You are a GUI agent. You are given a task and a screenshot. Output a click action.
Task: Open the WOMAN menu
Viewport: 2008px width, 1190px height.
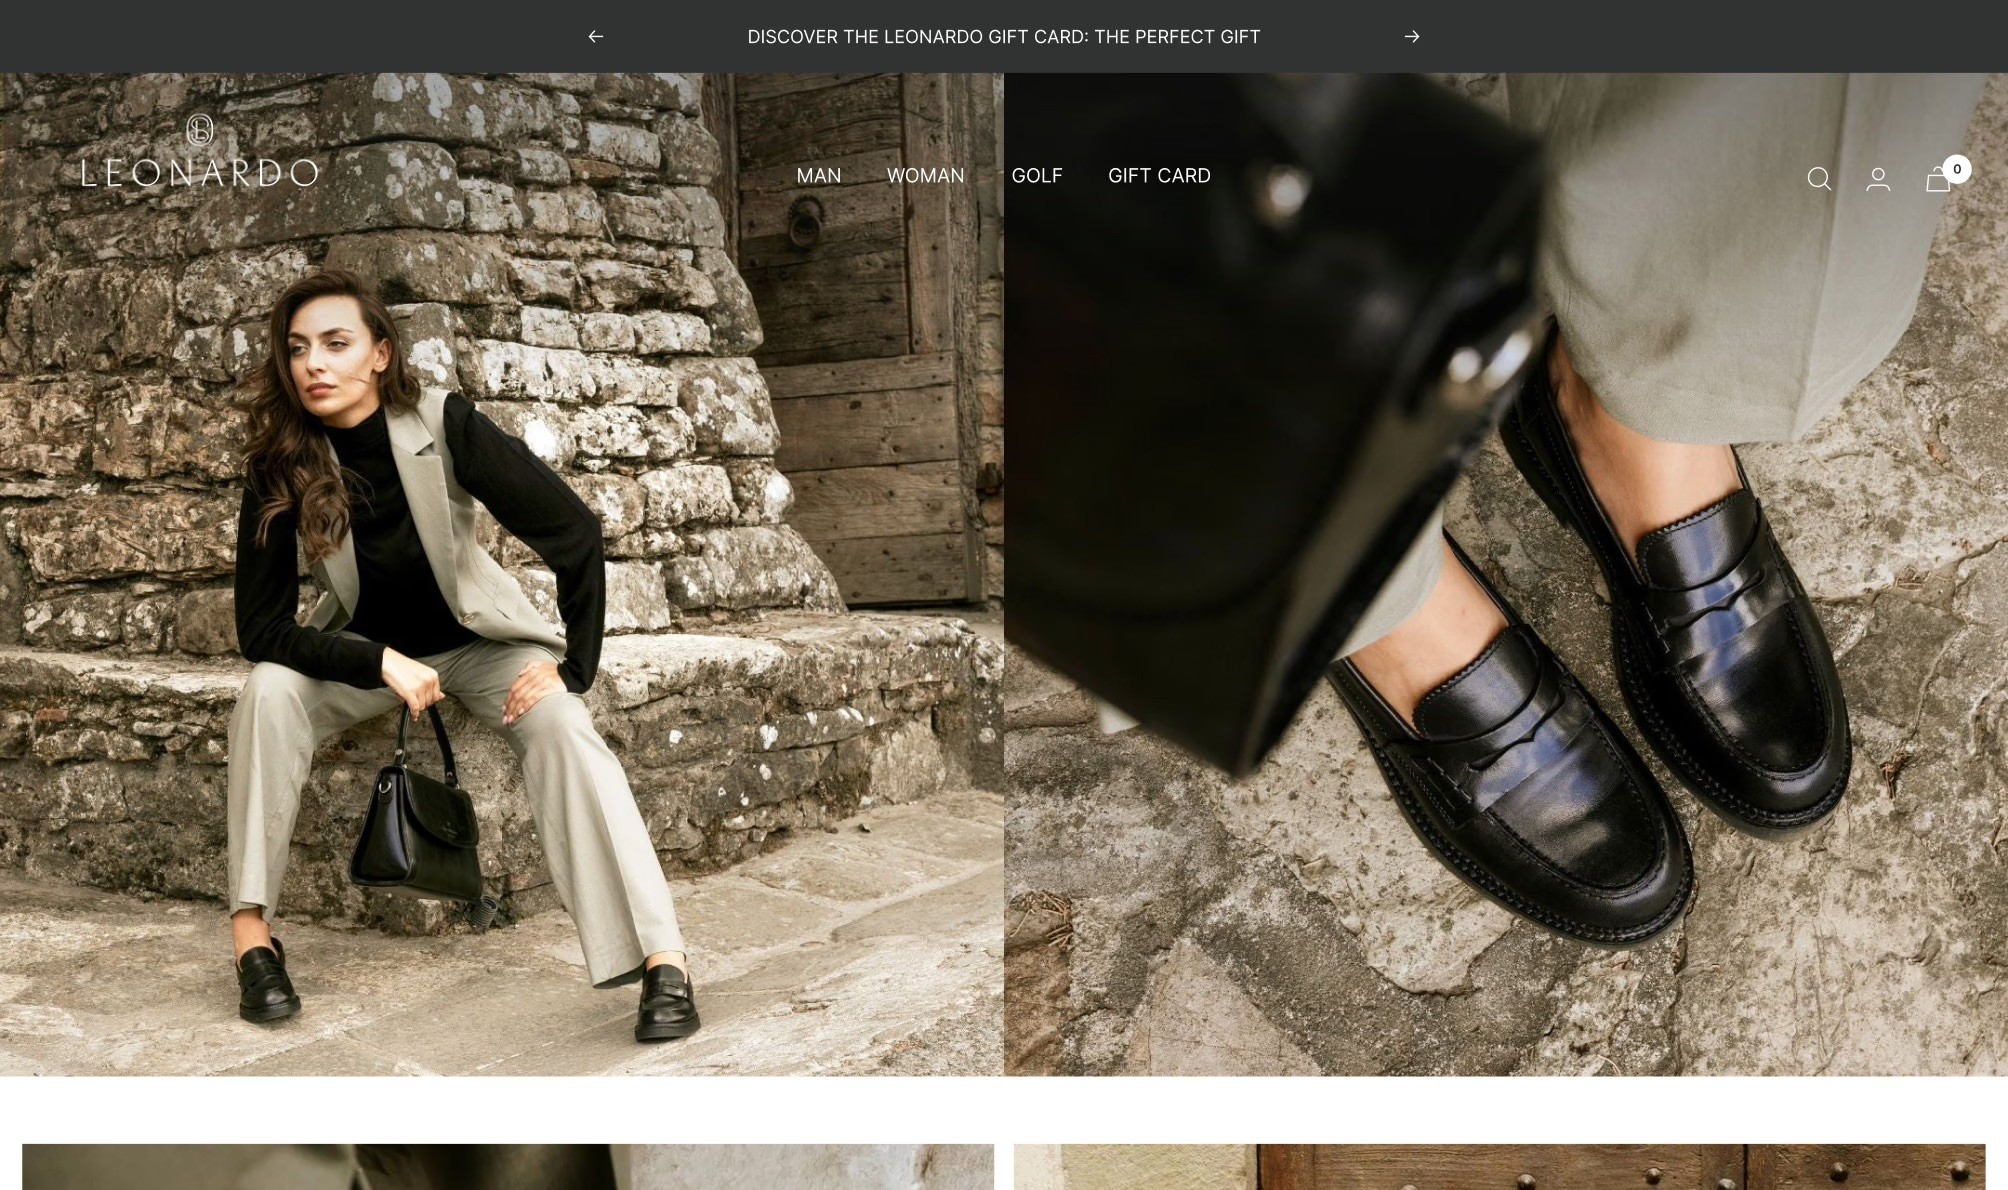coord(925,176)
